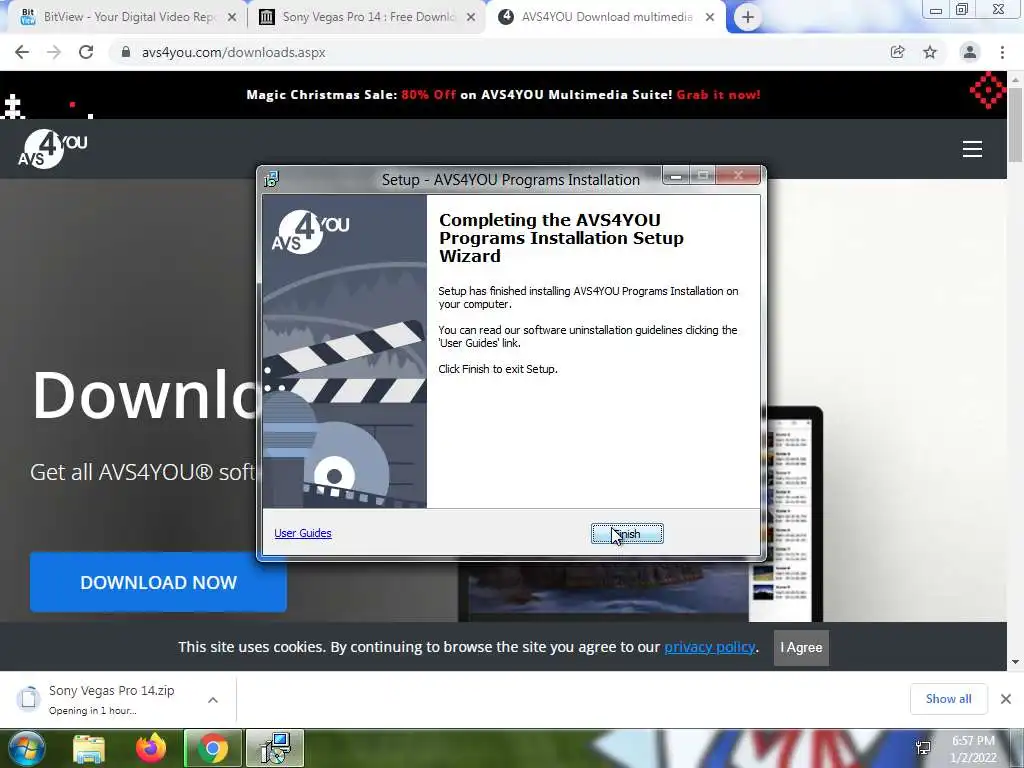Open the website hamburger menu
The height and width of the screenshot is (768, 1024).
[x=972, y=149]
